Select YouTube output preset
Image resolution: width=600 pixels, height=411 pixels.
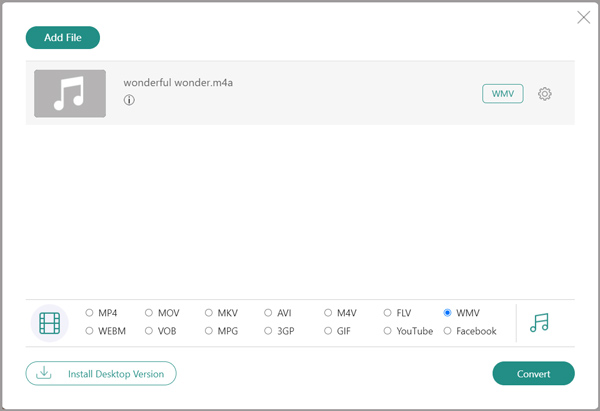click(x=388, y=331)
